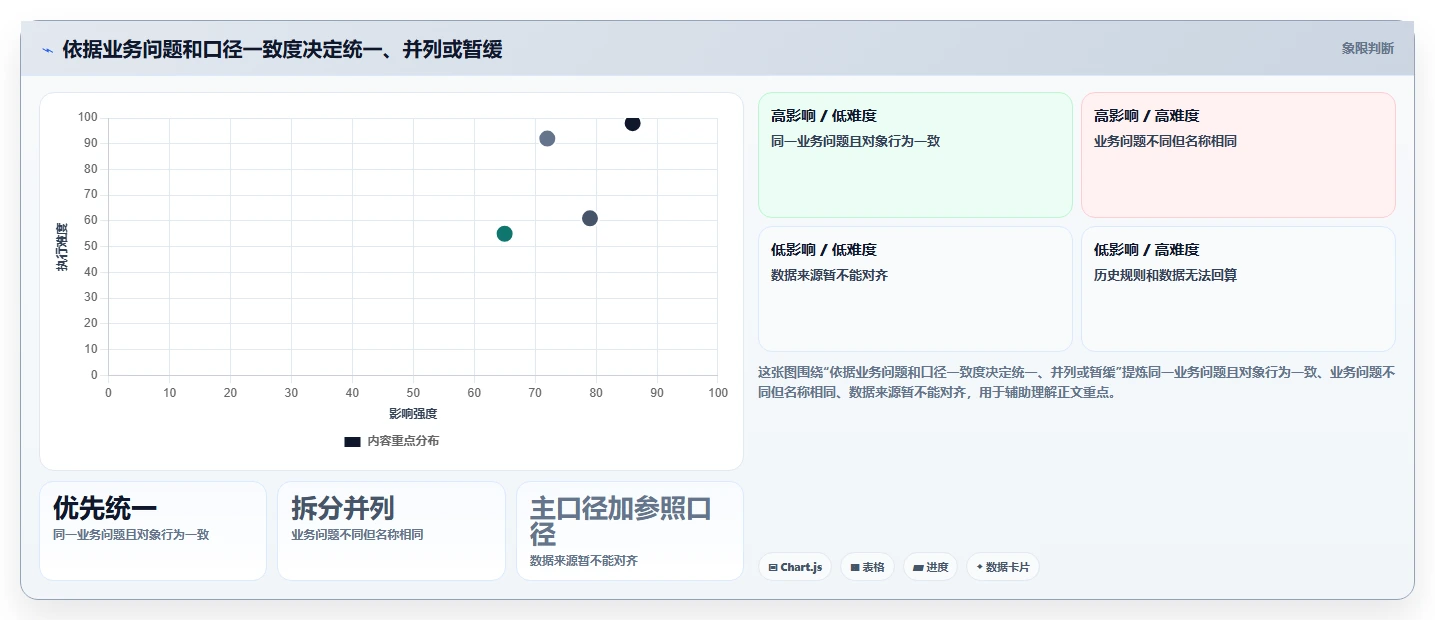
Task: Click the lightning icon beside the title
Action: [x=47, y=50]
